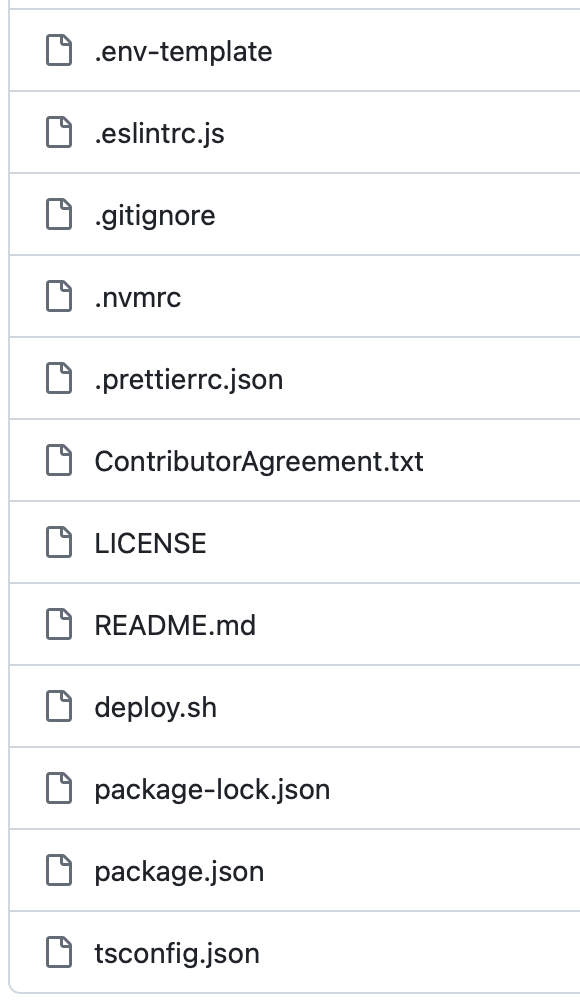Open .prettierrc.json config file
The image size is (580, 1006).
(x=189, y=380)
